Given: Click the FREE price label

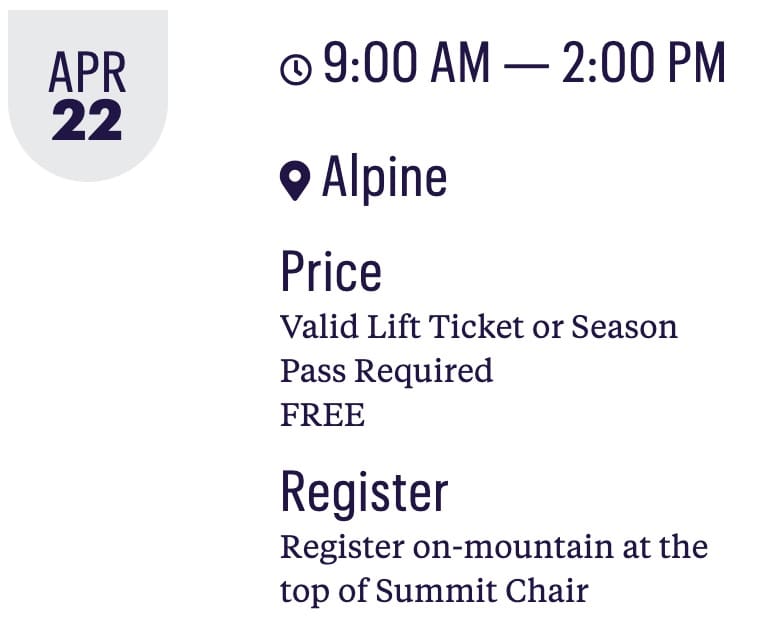Looking at the screenshot, I should click(323, 415).
